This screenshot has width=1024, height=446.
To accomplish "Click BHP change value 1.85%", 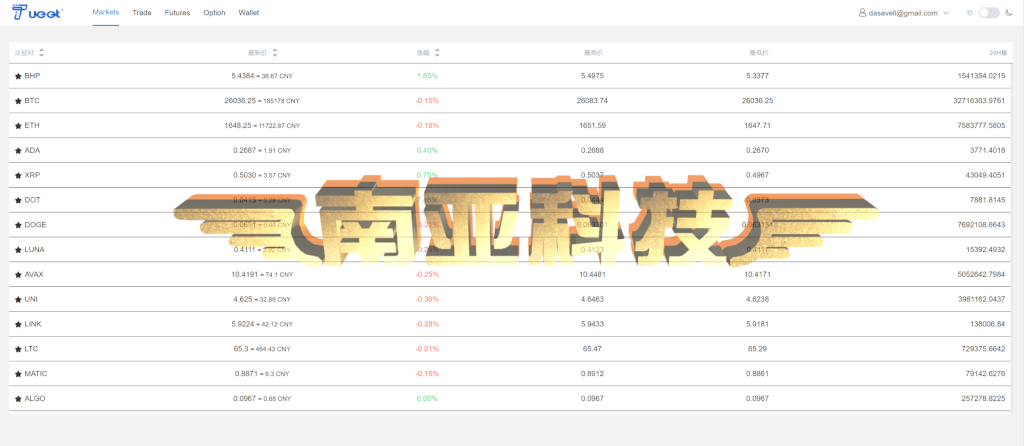I will pos(427,76).
